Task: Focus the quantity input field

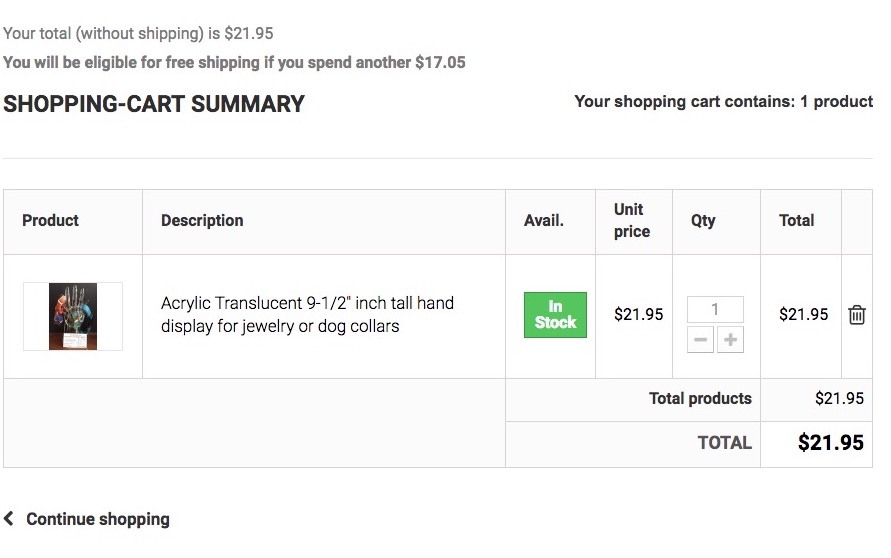Action: pos(715,310)
